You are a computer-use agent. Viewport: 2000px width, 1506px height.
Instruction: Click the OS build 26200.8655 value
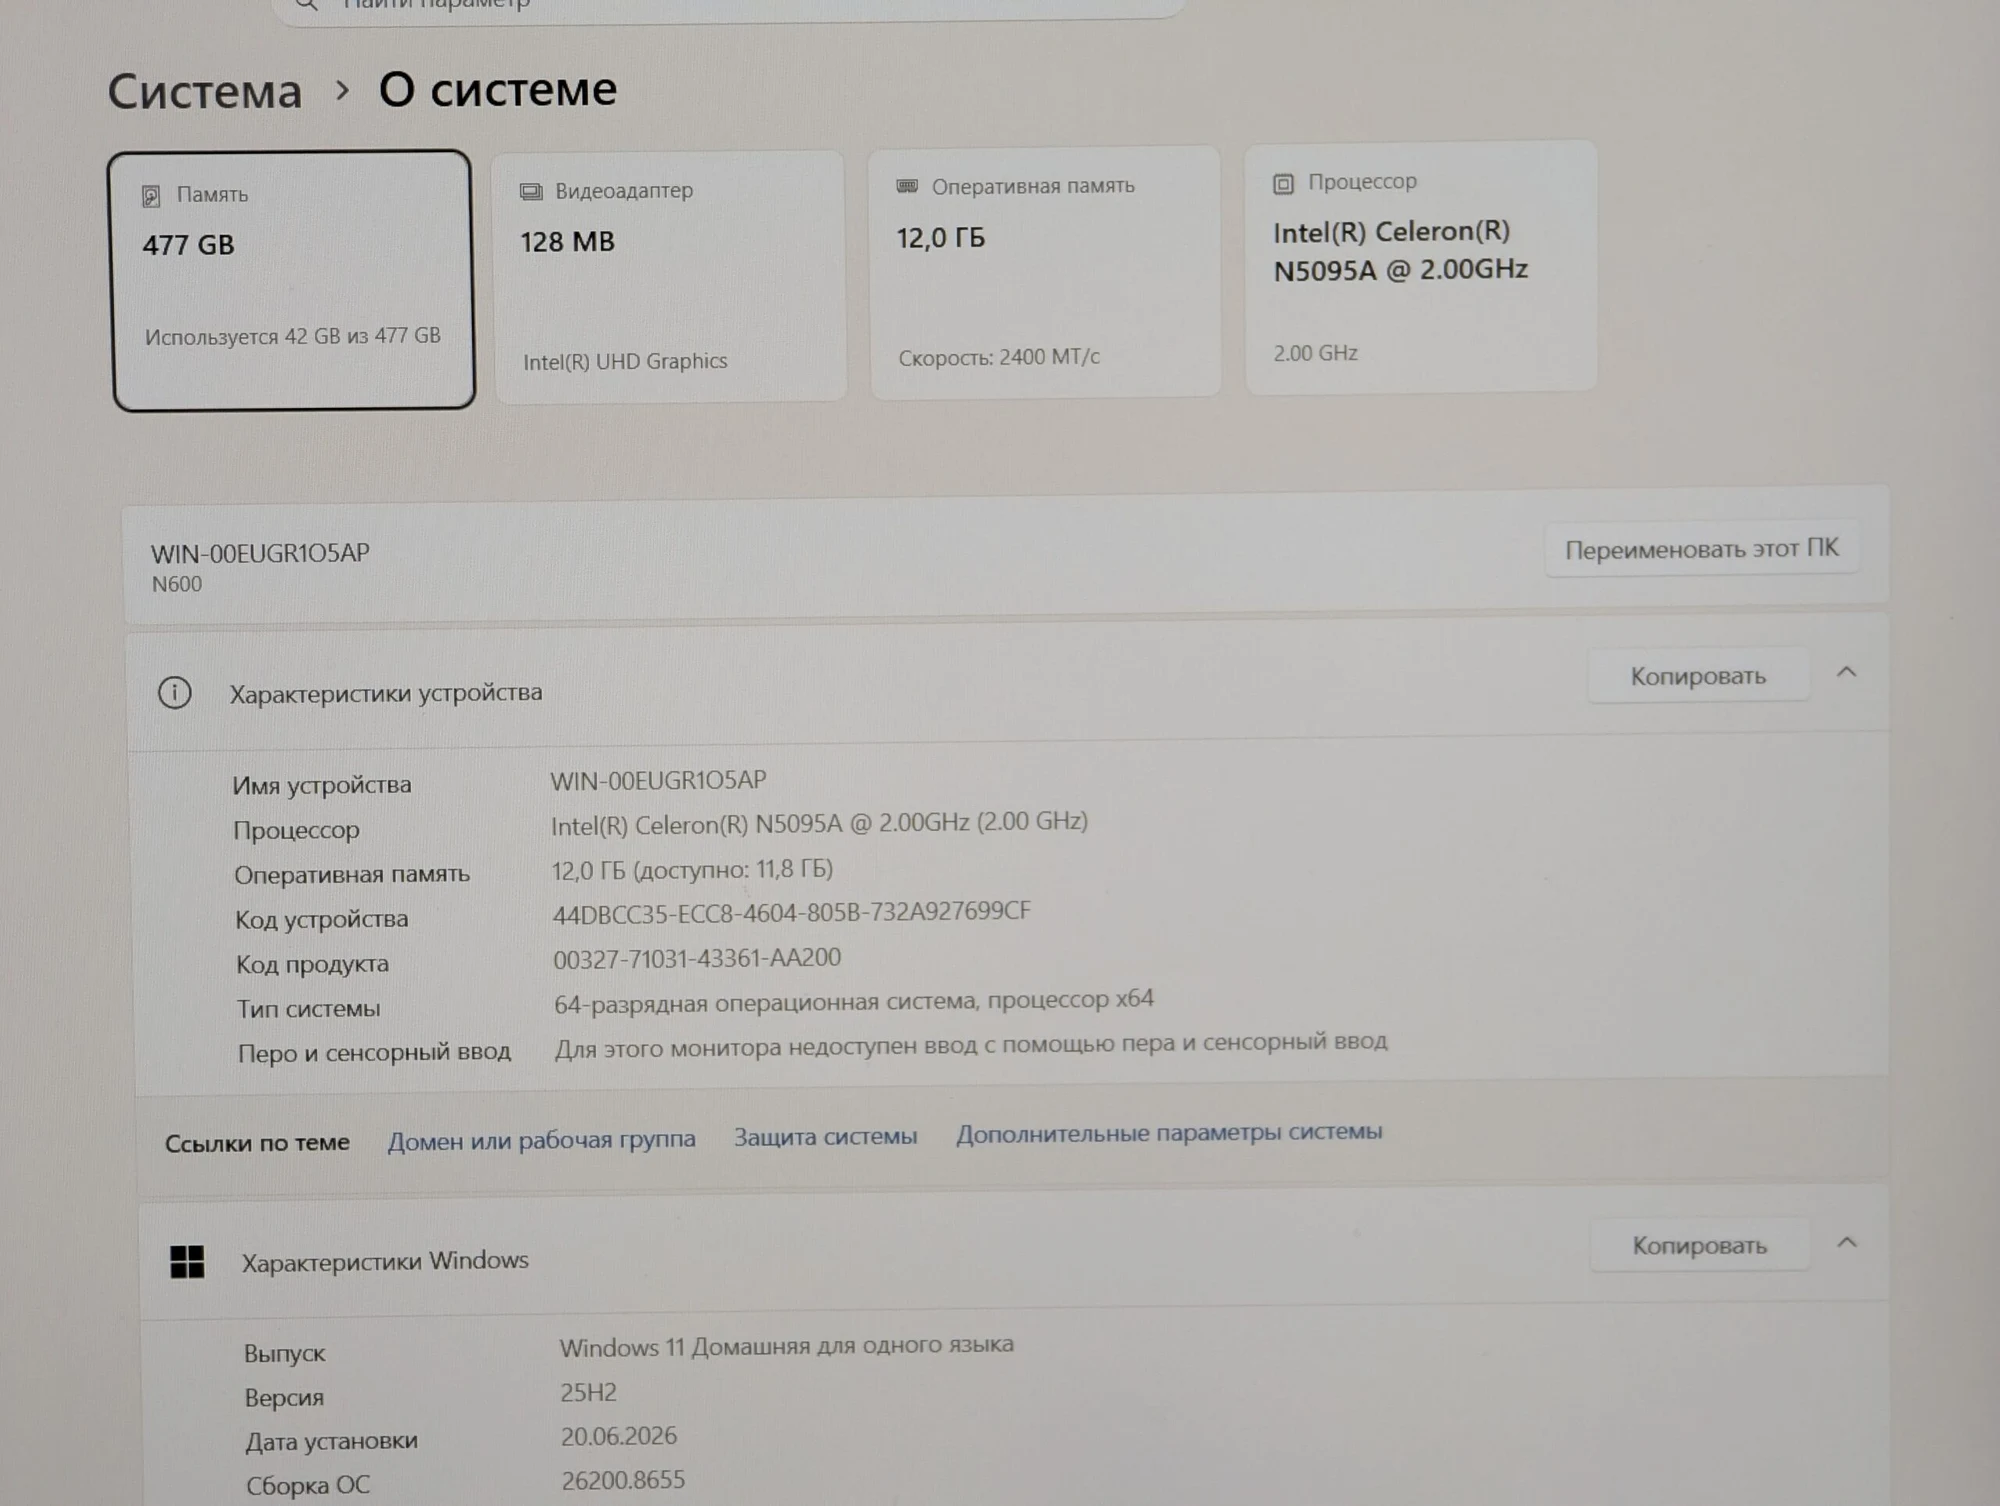click(x=623, y=1481)
